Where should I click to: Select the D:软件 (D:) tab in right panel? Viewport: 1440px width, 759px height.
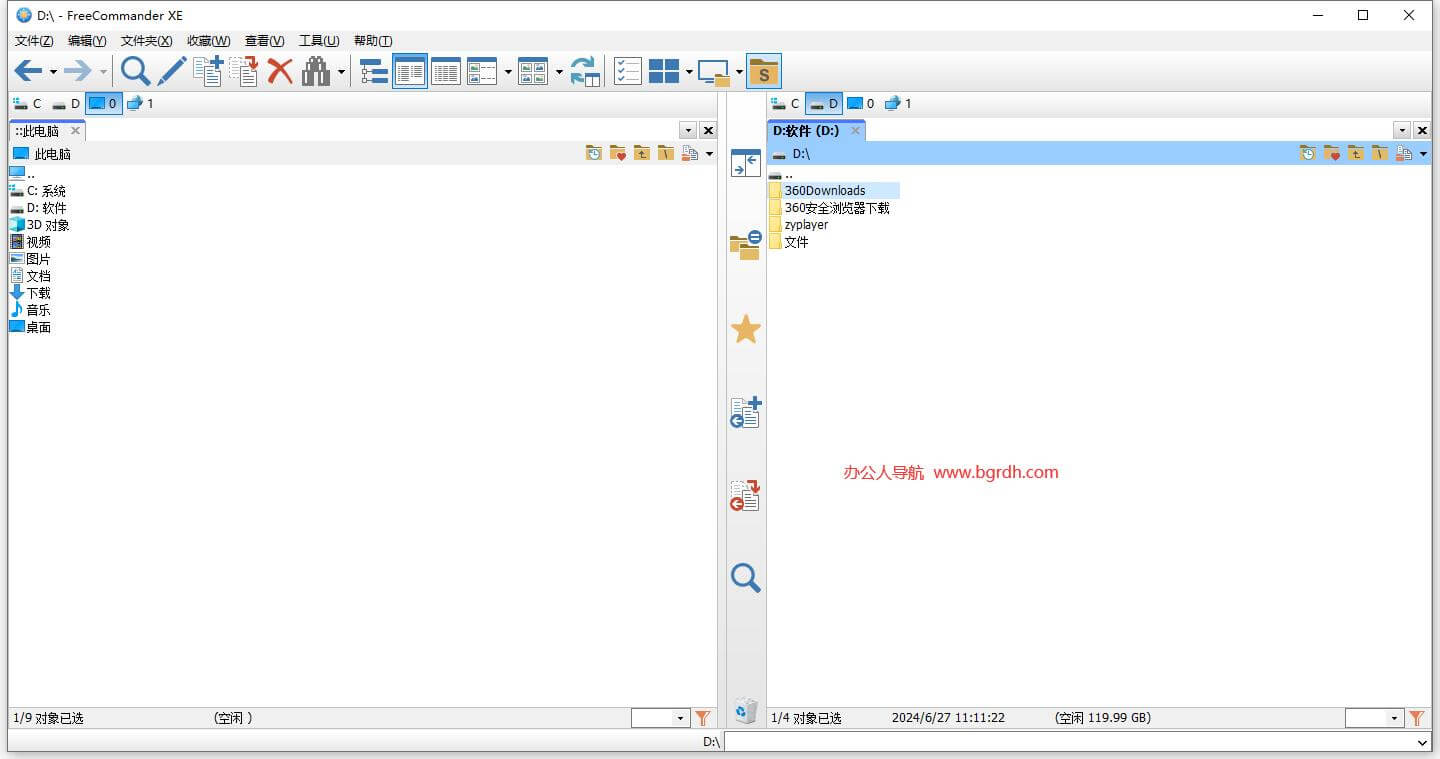point(806,131)
